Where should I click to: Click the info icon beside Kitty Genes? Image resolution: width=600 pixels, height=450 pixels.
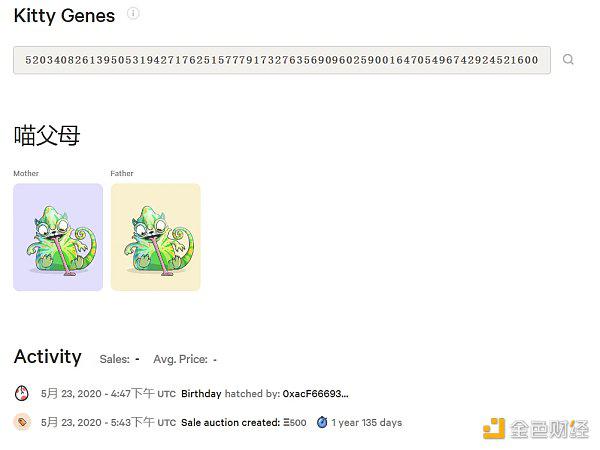tap(133, 14)
